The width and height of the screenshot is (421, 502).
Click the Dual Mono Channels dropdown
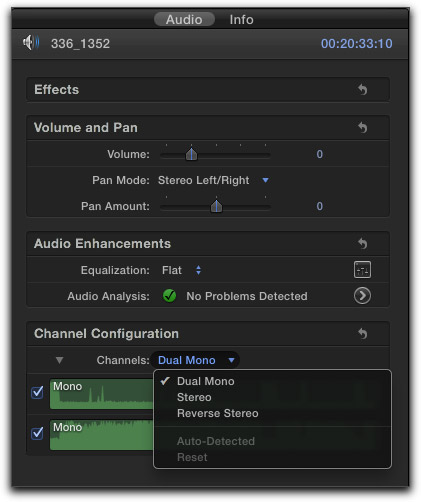click(x=195, y=360)
